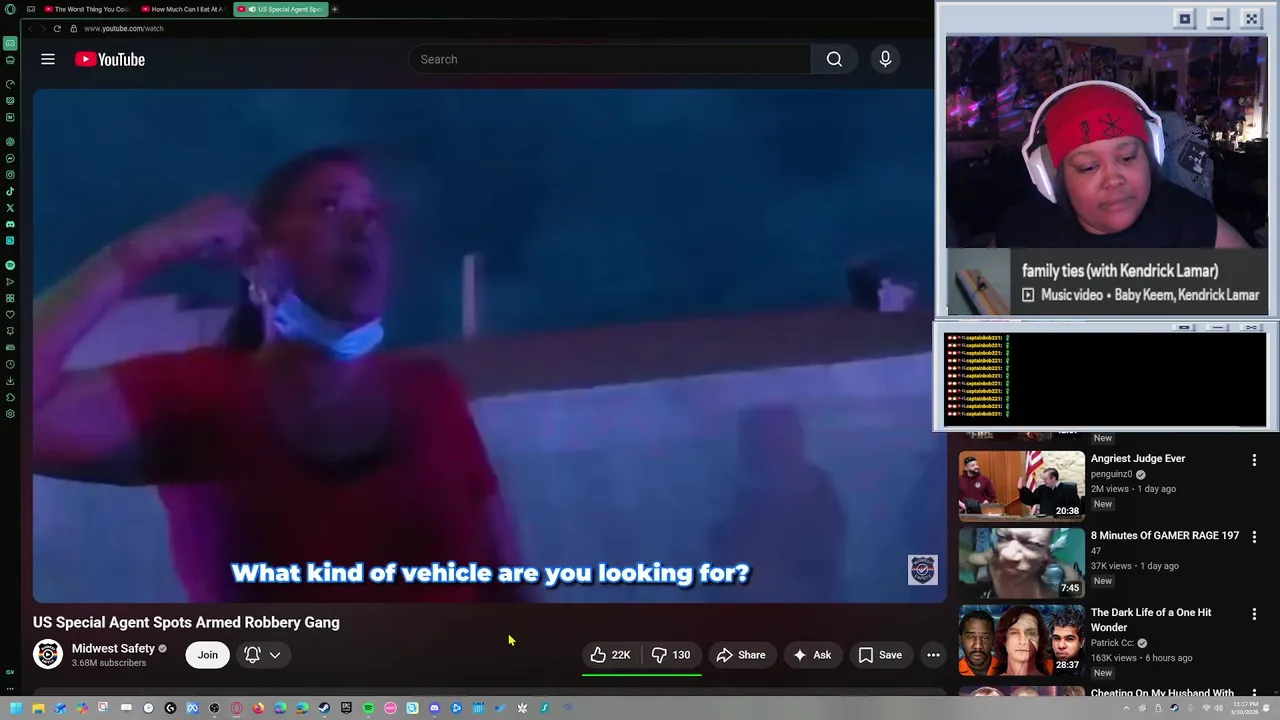Open options menu for One Hit Wonder video
1280x720 pixels.
1254,614
